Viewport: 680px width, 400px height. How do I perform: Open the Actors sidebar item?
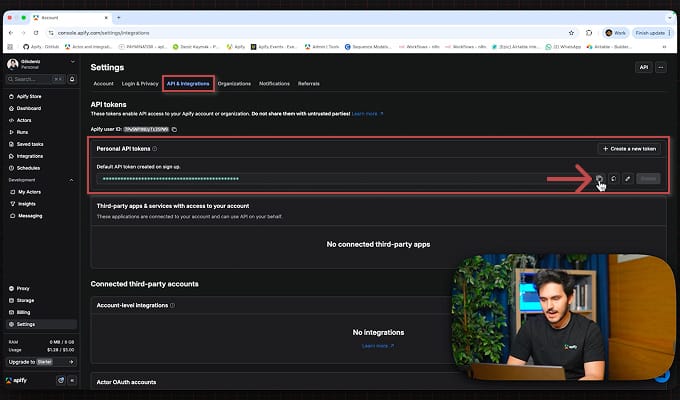[x=20, y=120]
